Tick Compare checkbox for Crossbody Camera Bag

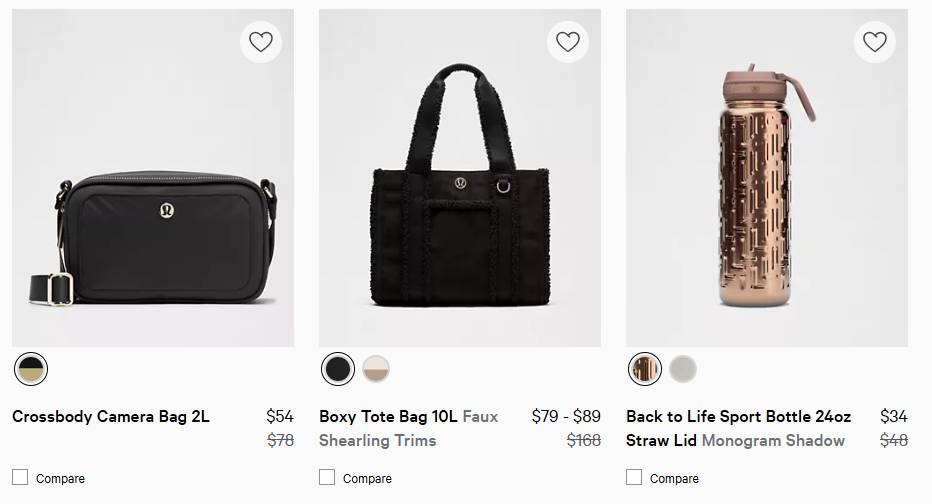tap(21, 477)
